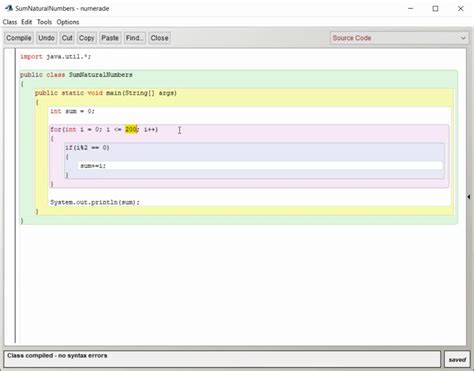The height and width of the screenshot is (371, 474).
Task: Click the 'import java.util.*;' line
Action: click(55, 57)
